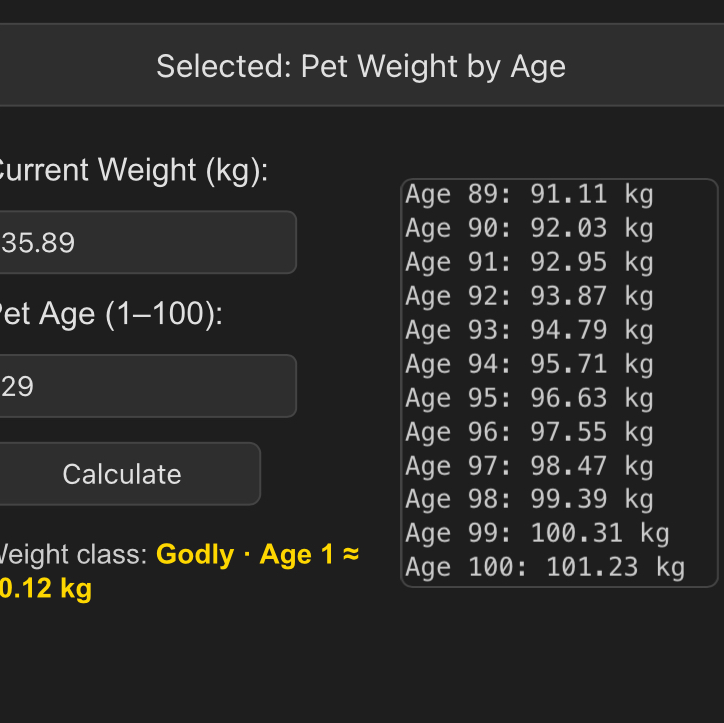The height and width of the screenshot is (723, 724).
Task: Pick the Age 94: 95.71 kg entry
Action: pos(529,364)
